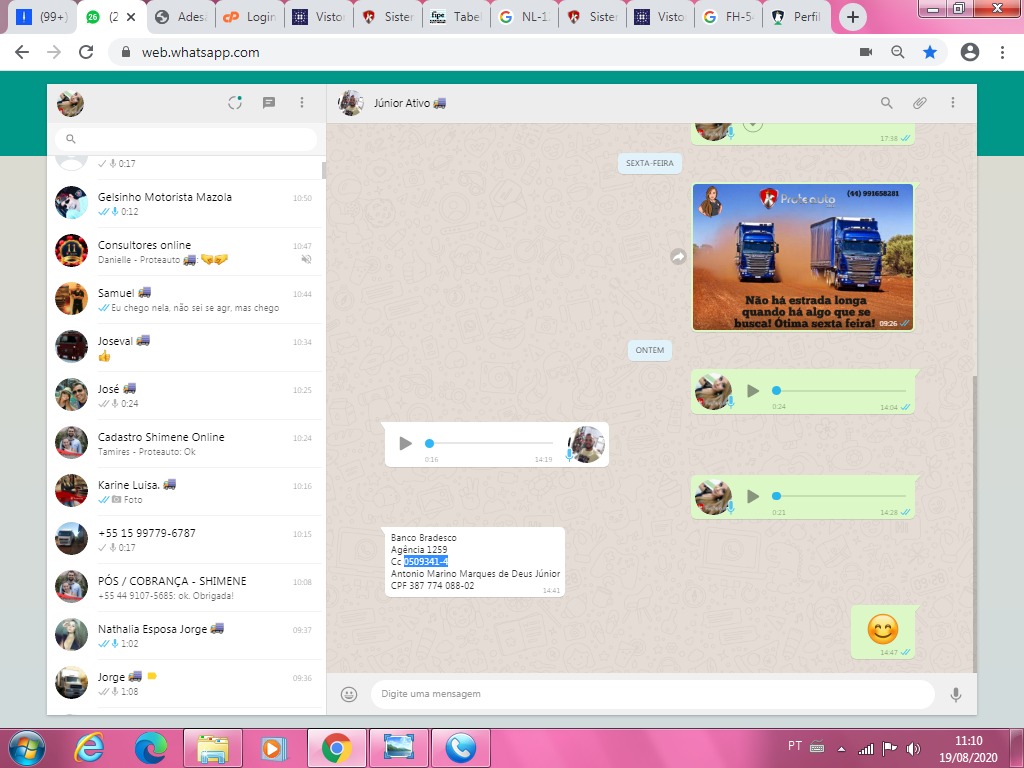This screenshot has height=768, width=1024.
Task: Open the sidebar three-dot menu
Action: click(x=302, y=102)
